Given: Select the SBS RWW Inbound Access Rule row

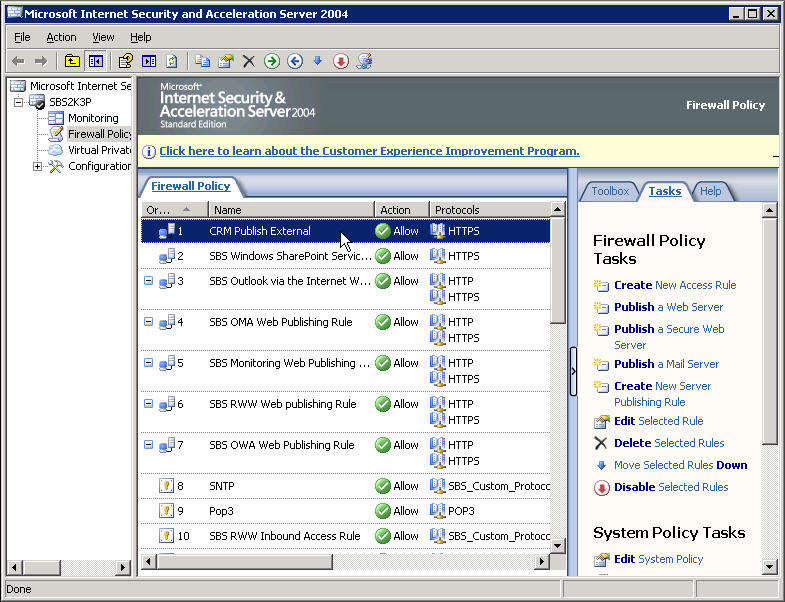Looking at the screenshot, I should [345, 536].
